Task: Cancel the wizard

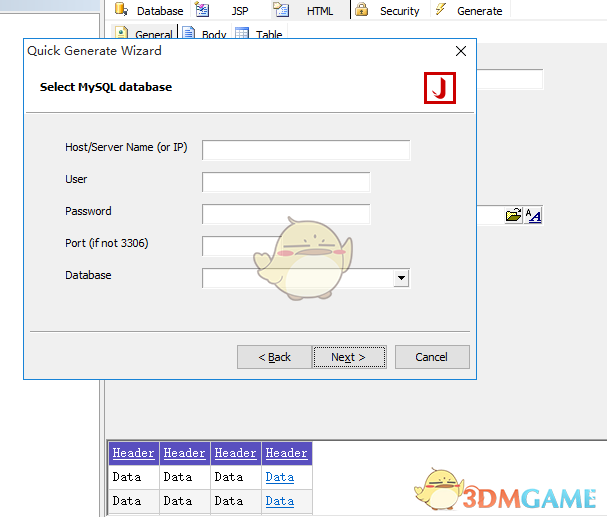Action: tap(432, 357)
